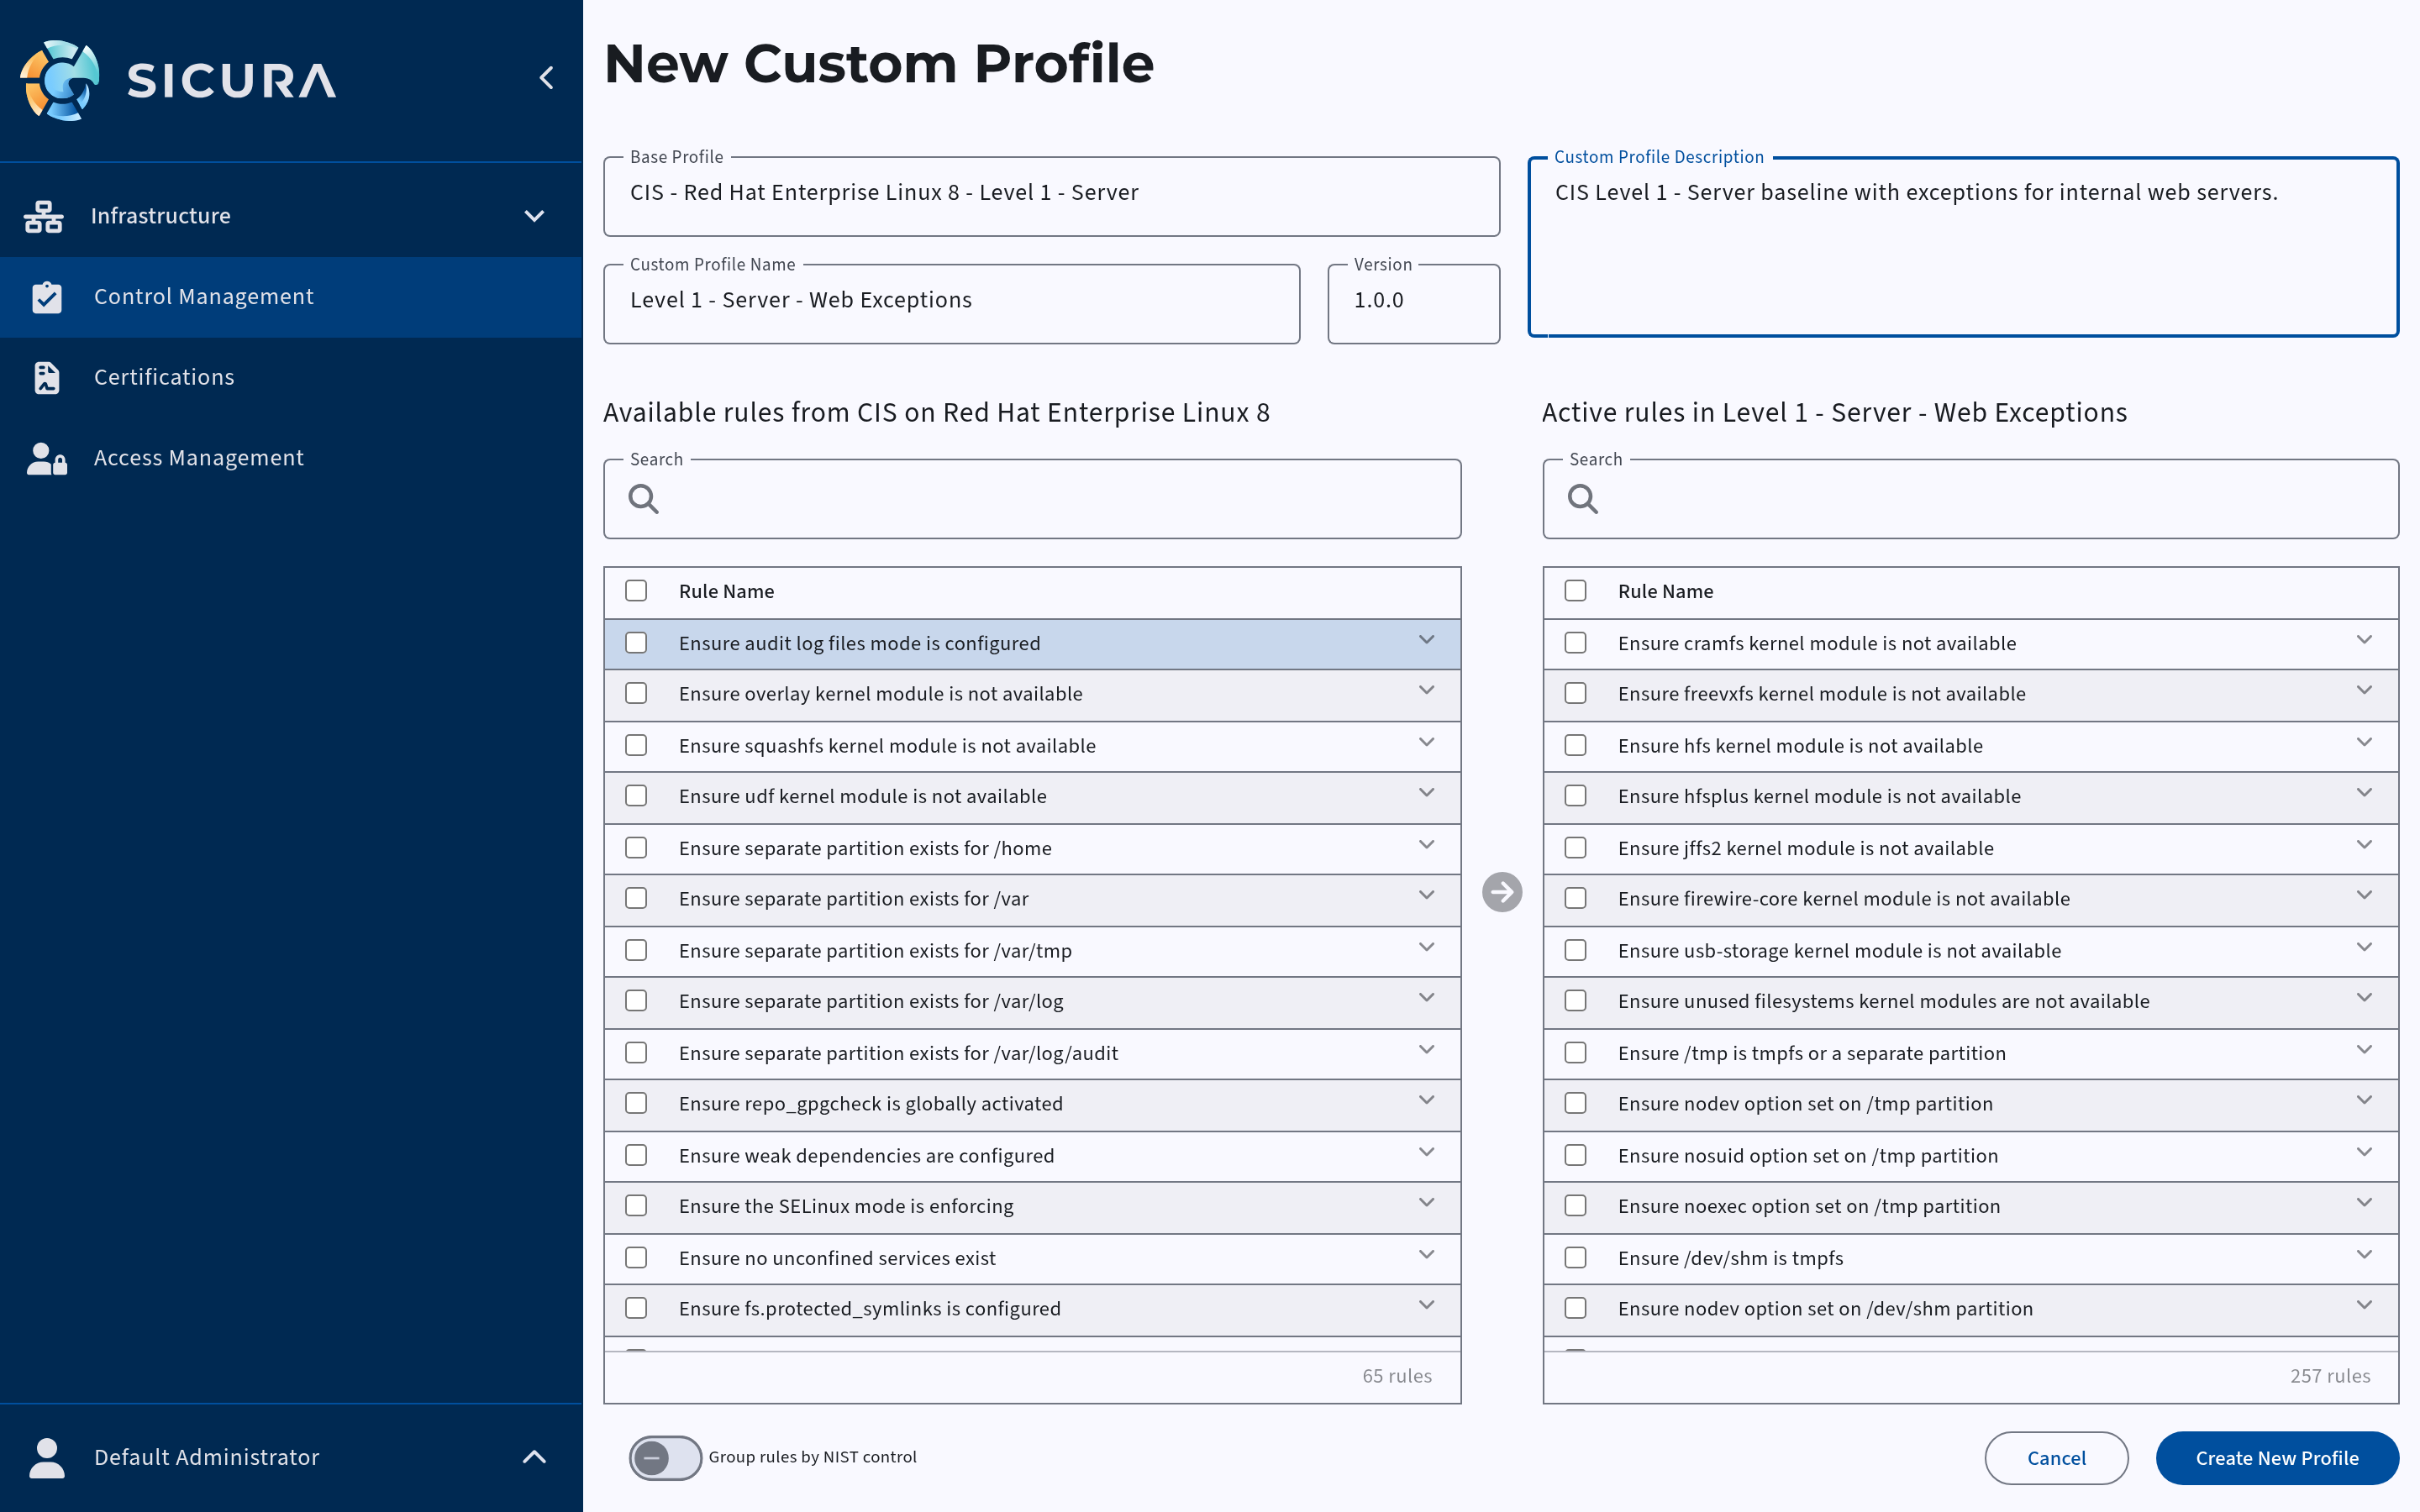Select all available rules checkbox
Viewport: 2420px width, 1512px height.
click(636, 591)
